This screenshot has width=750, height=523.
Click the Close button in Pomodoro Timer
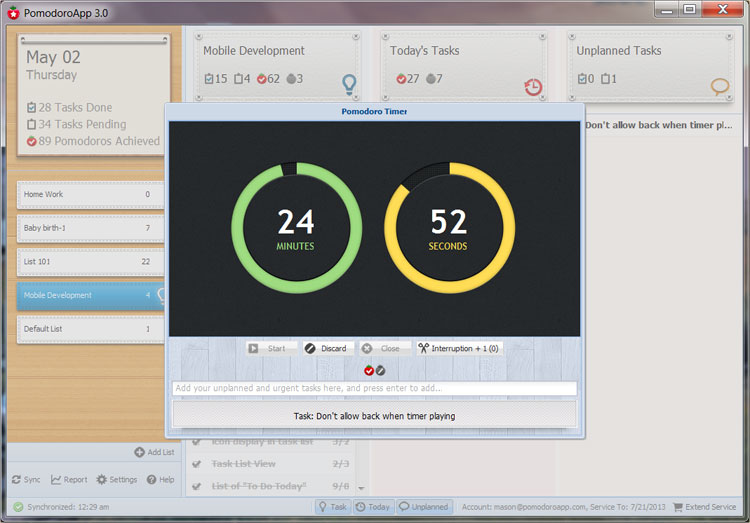pyautogui.click(x=385, y=348)
